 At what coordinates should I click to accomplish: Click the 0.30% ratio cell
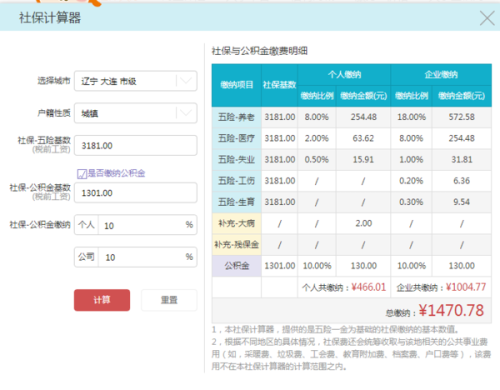click(411, 202)
